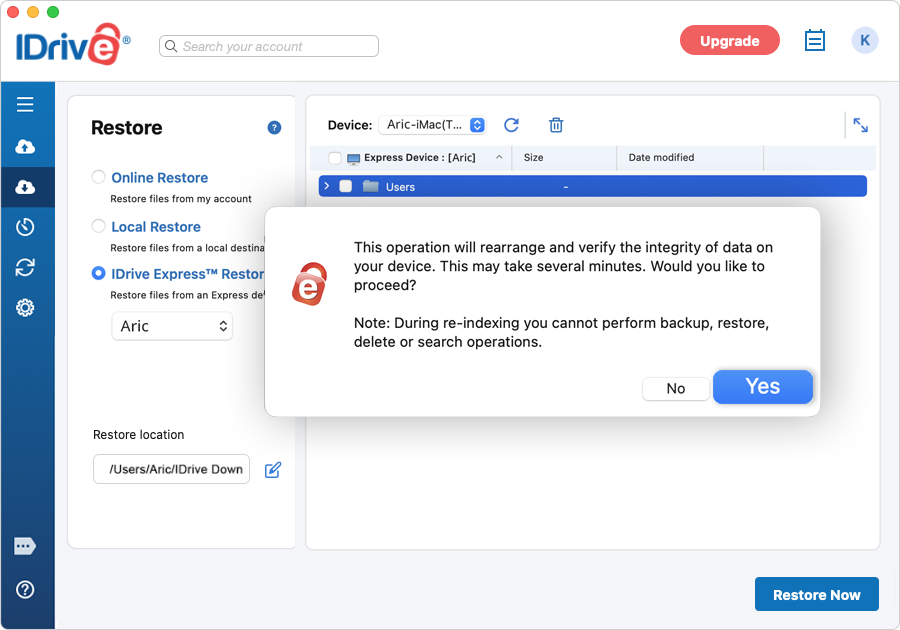Expand the file panel to full view

pyautogui.click(x=860, y=125)
